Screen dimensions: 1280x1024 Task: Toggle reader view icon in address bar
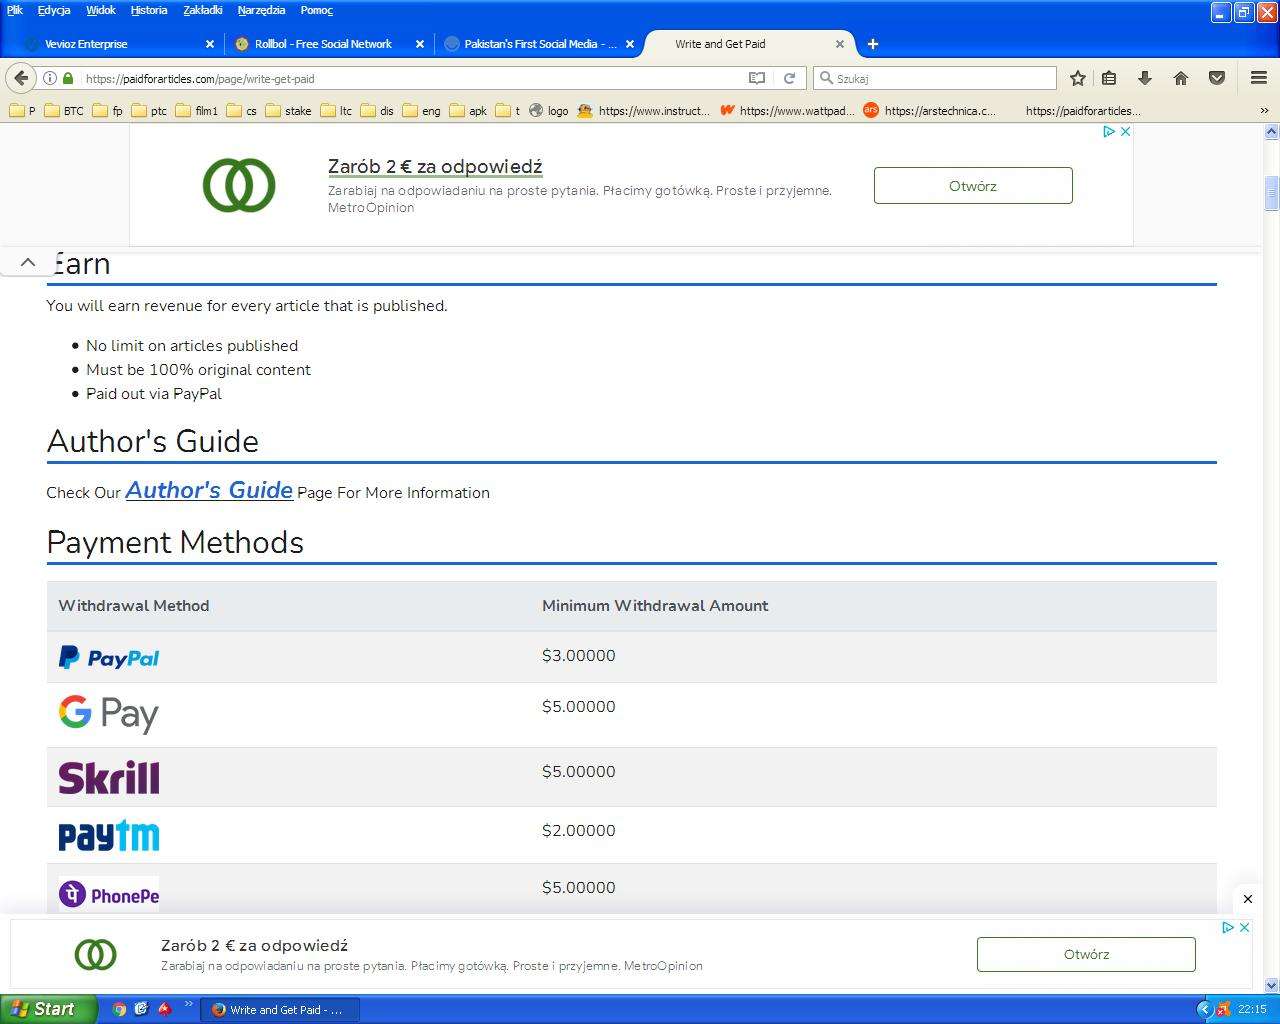pyautogui.click(x=757, y=78)
